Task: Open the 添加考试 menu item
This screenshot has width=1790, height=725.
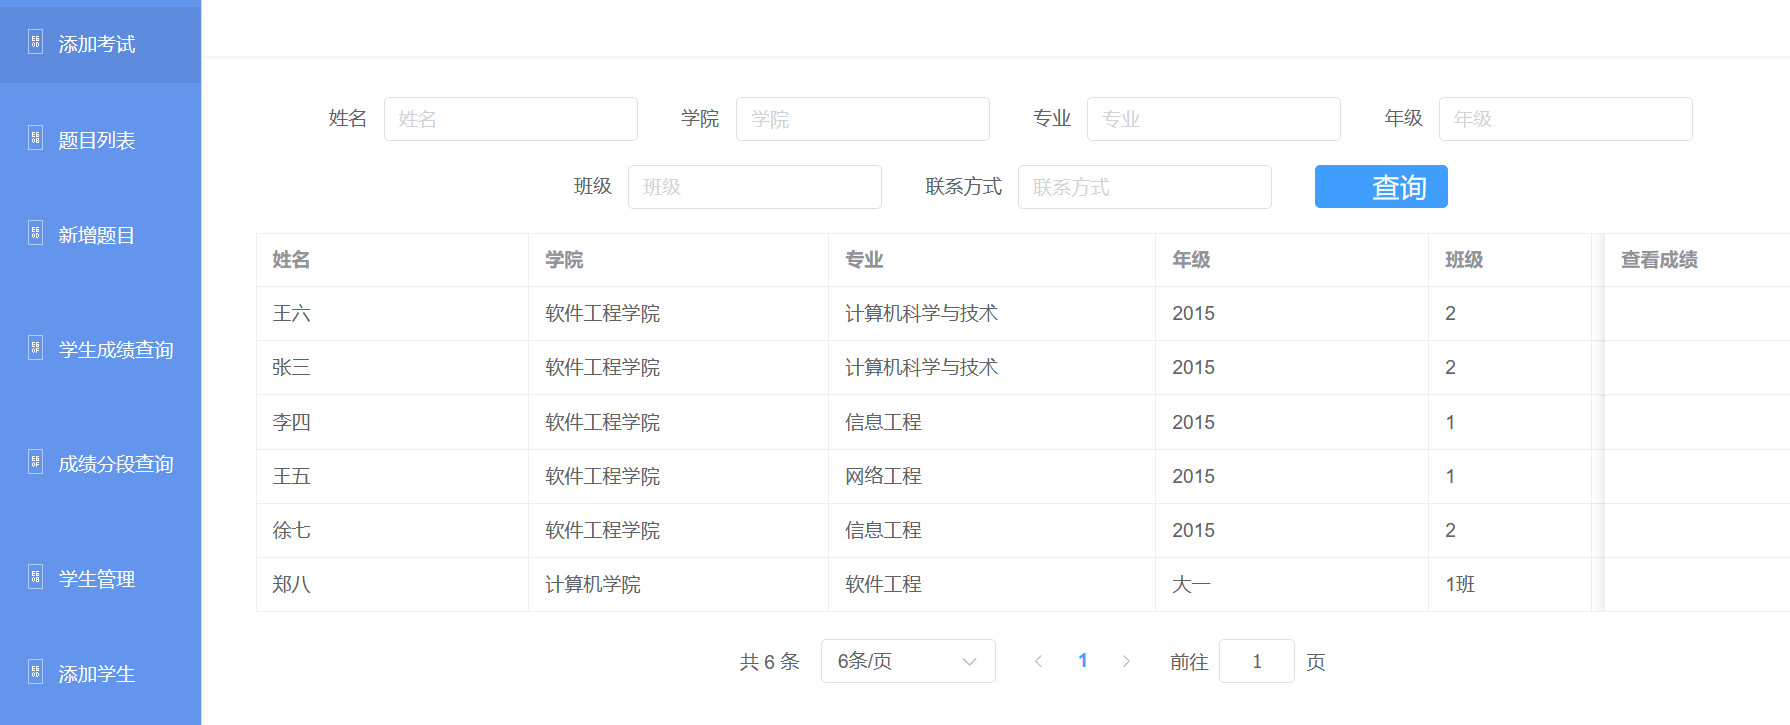Action: pos(100,44)
